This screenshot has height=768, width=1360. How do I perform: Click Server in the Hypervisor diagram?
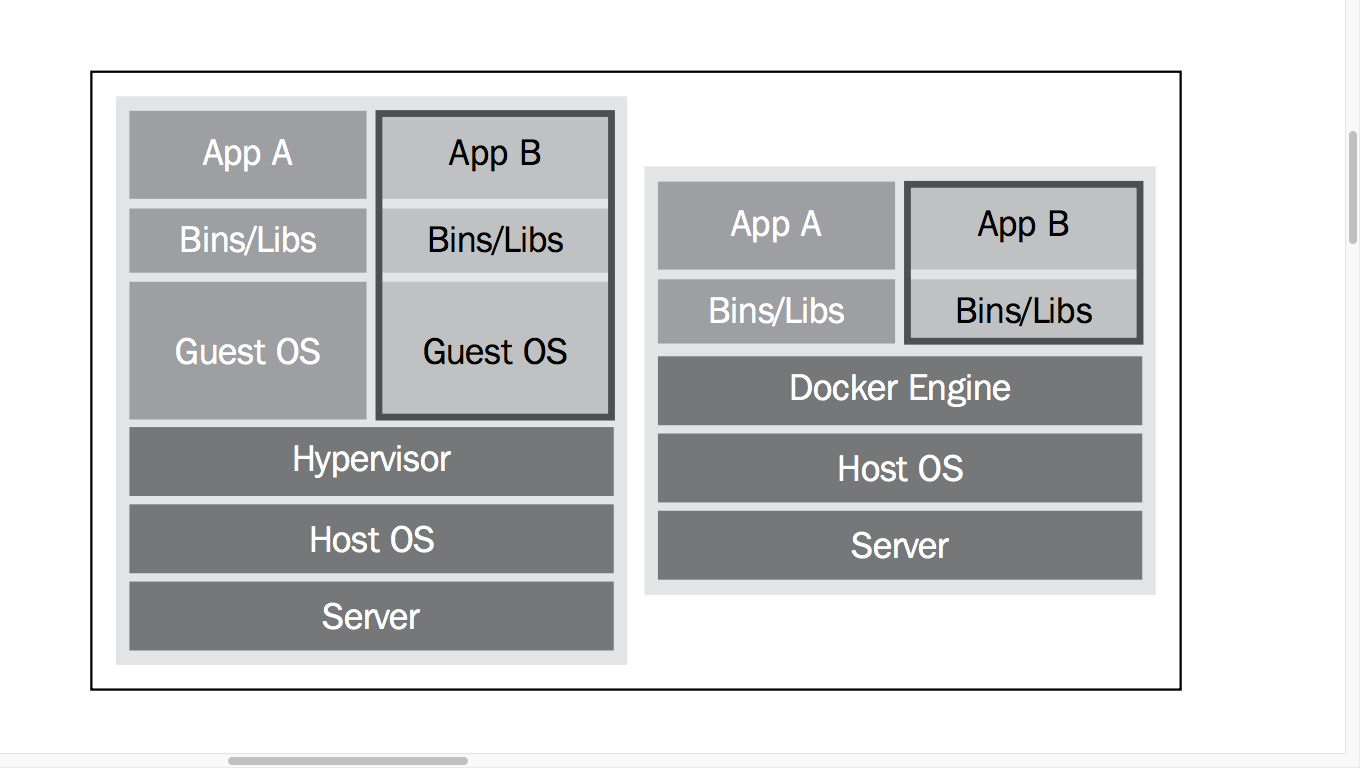[x=371, y=617]
